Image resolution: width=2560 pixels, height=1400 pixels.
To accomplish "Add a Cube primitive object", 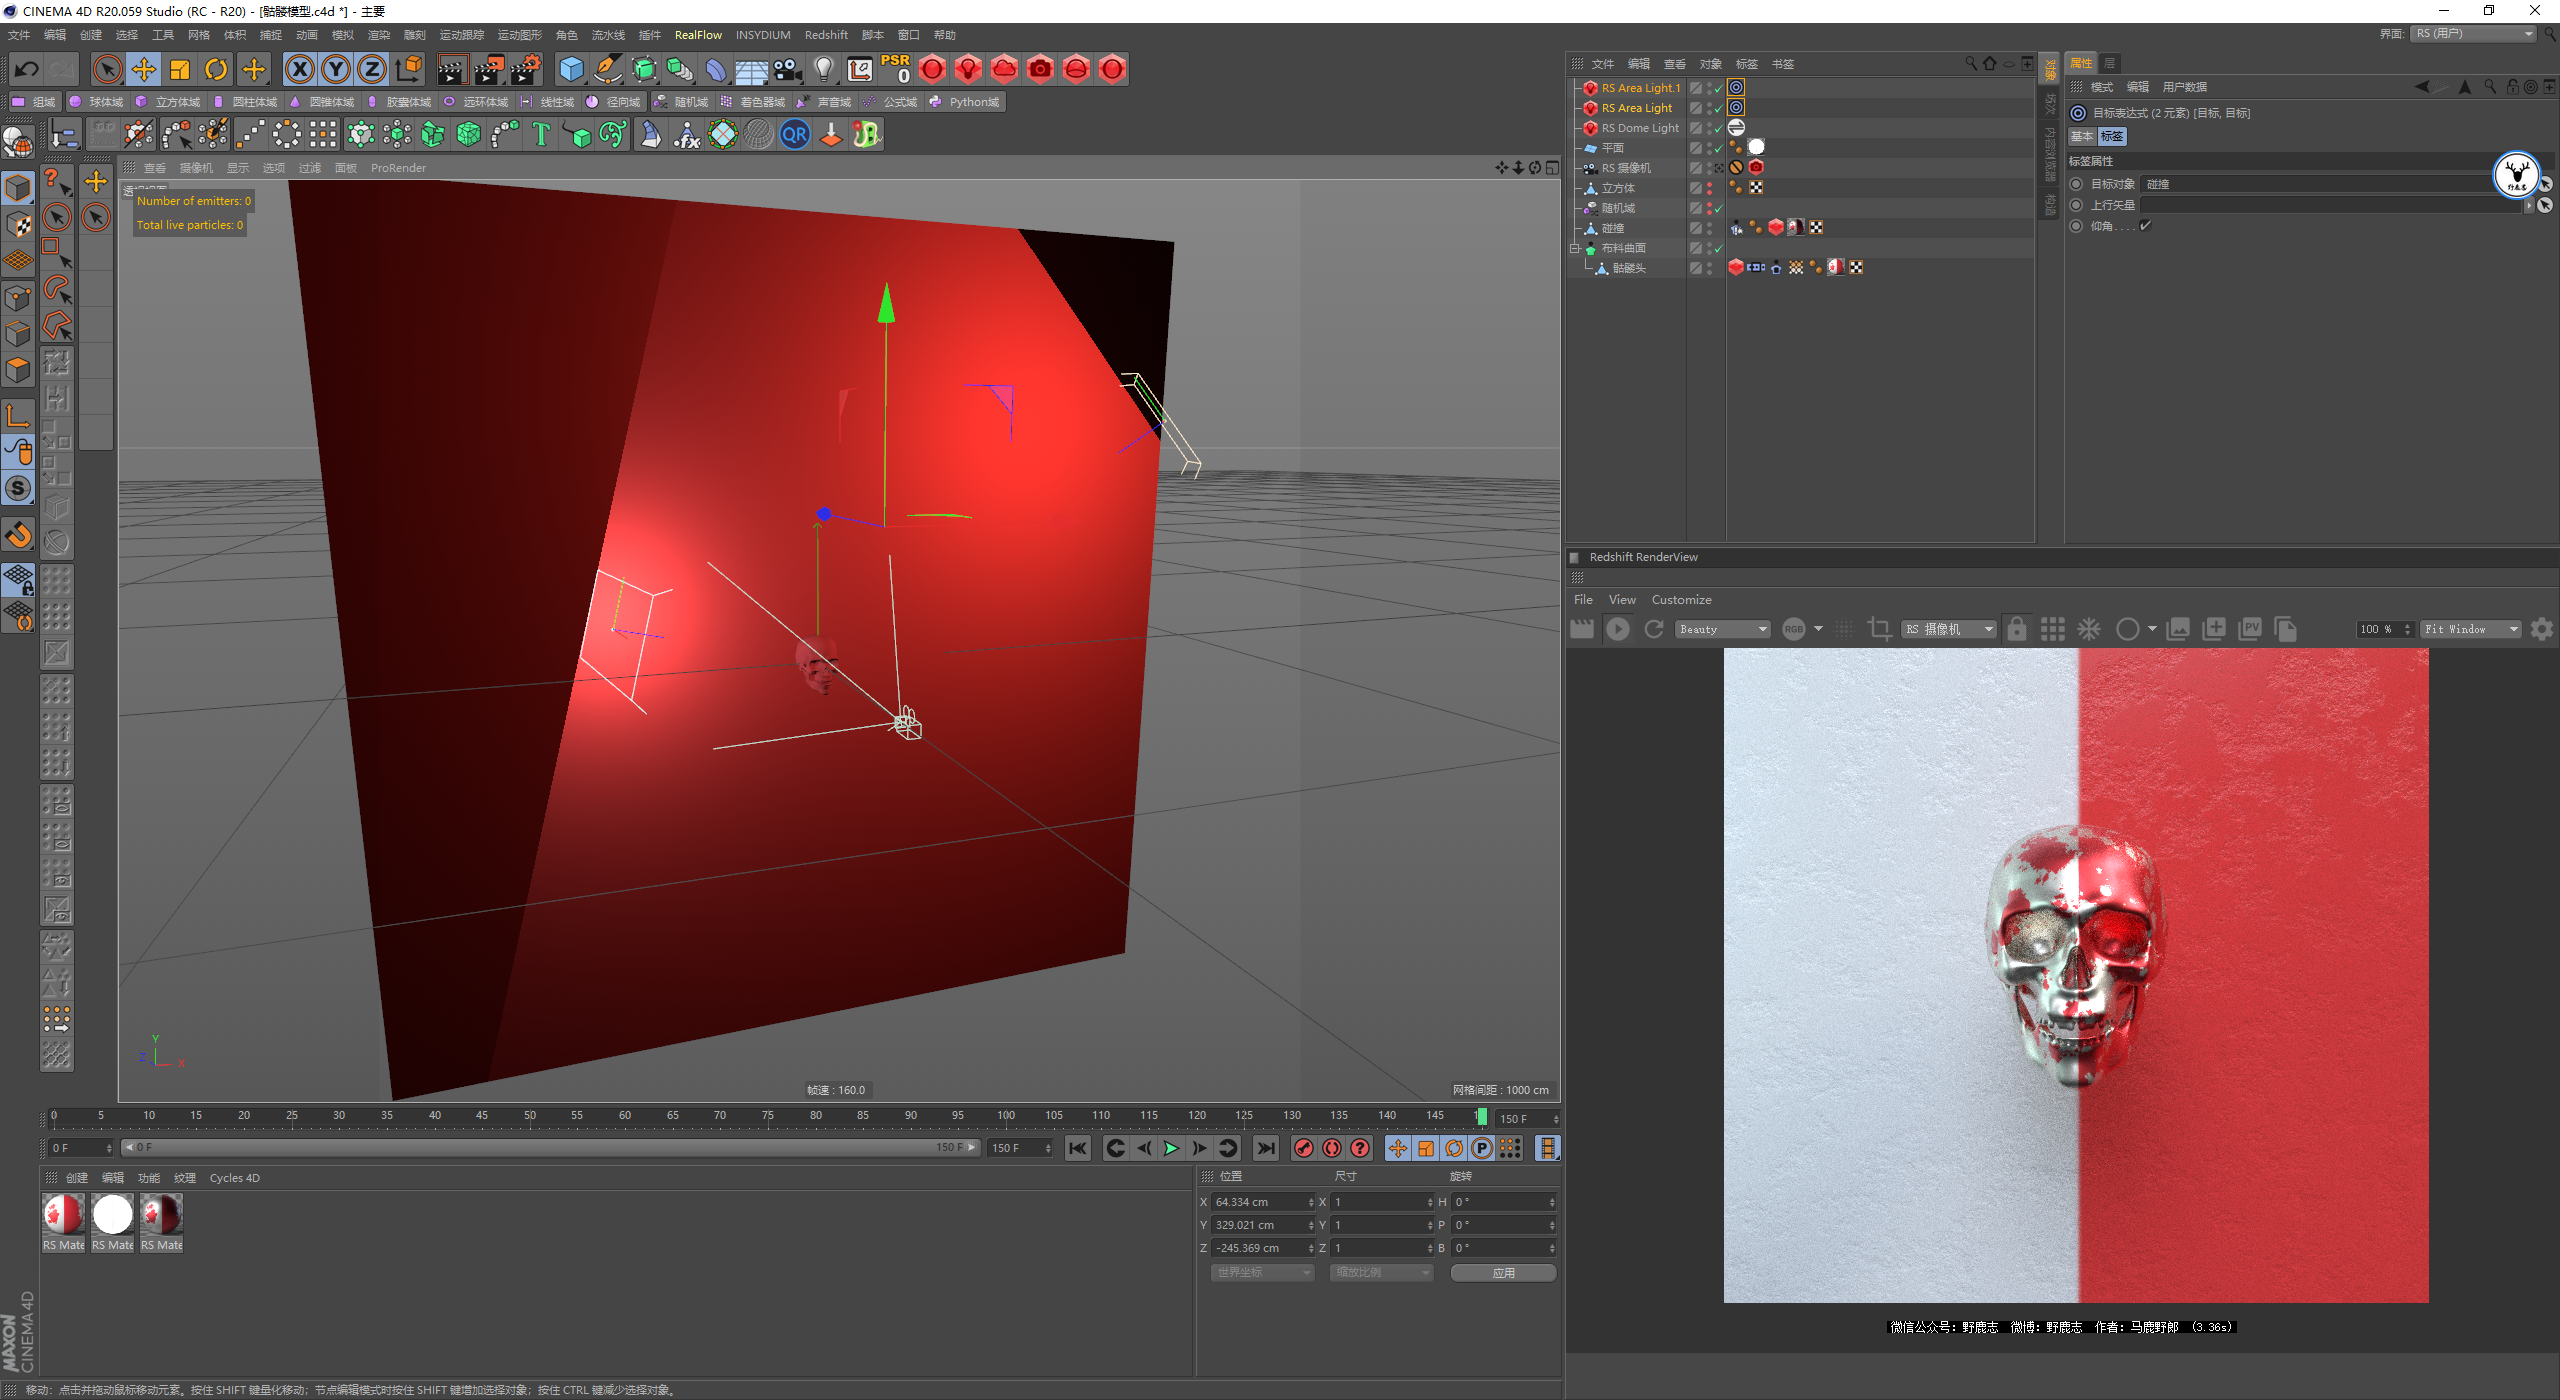I will click(x=571, y=69).
